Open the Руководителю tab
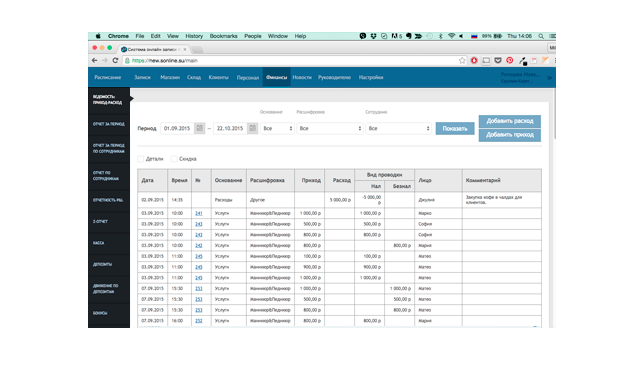 [x=334, y=78]
